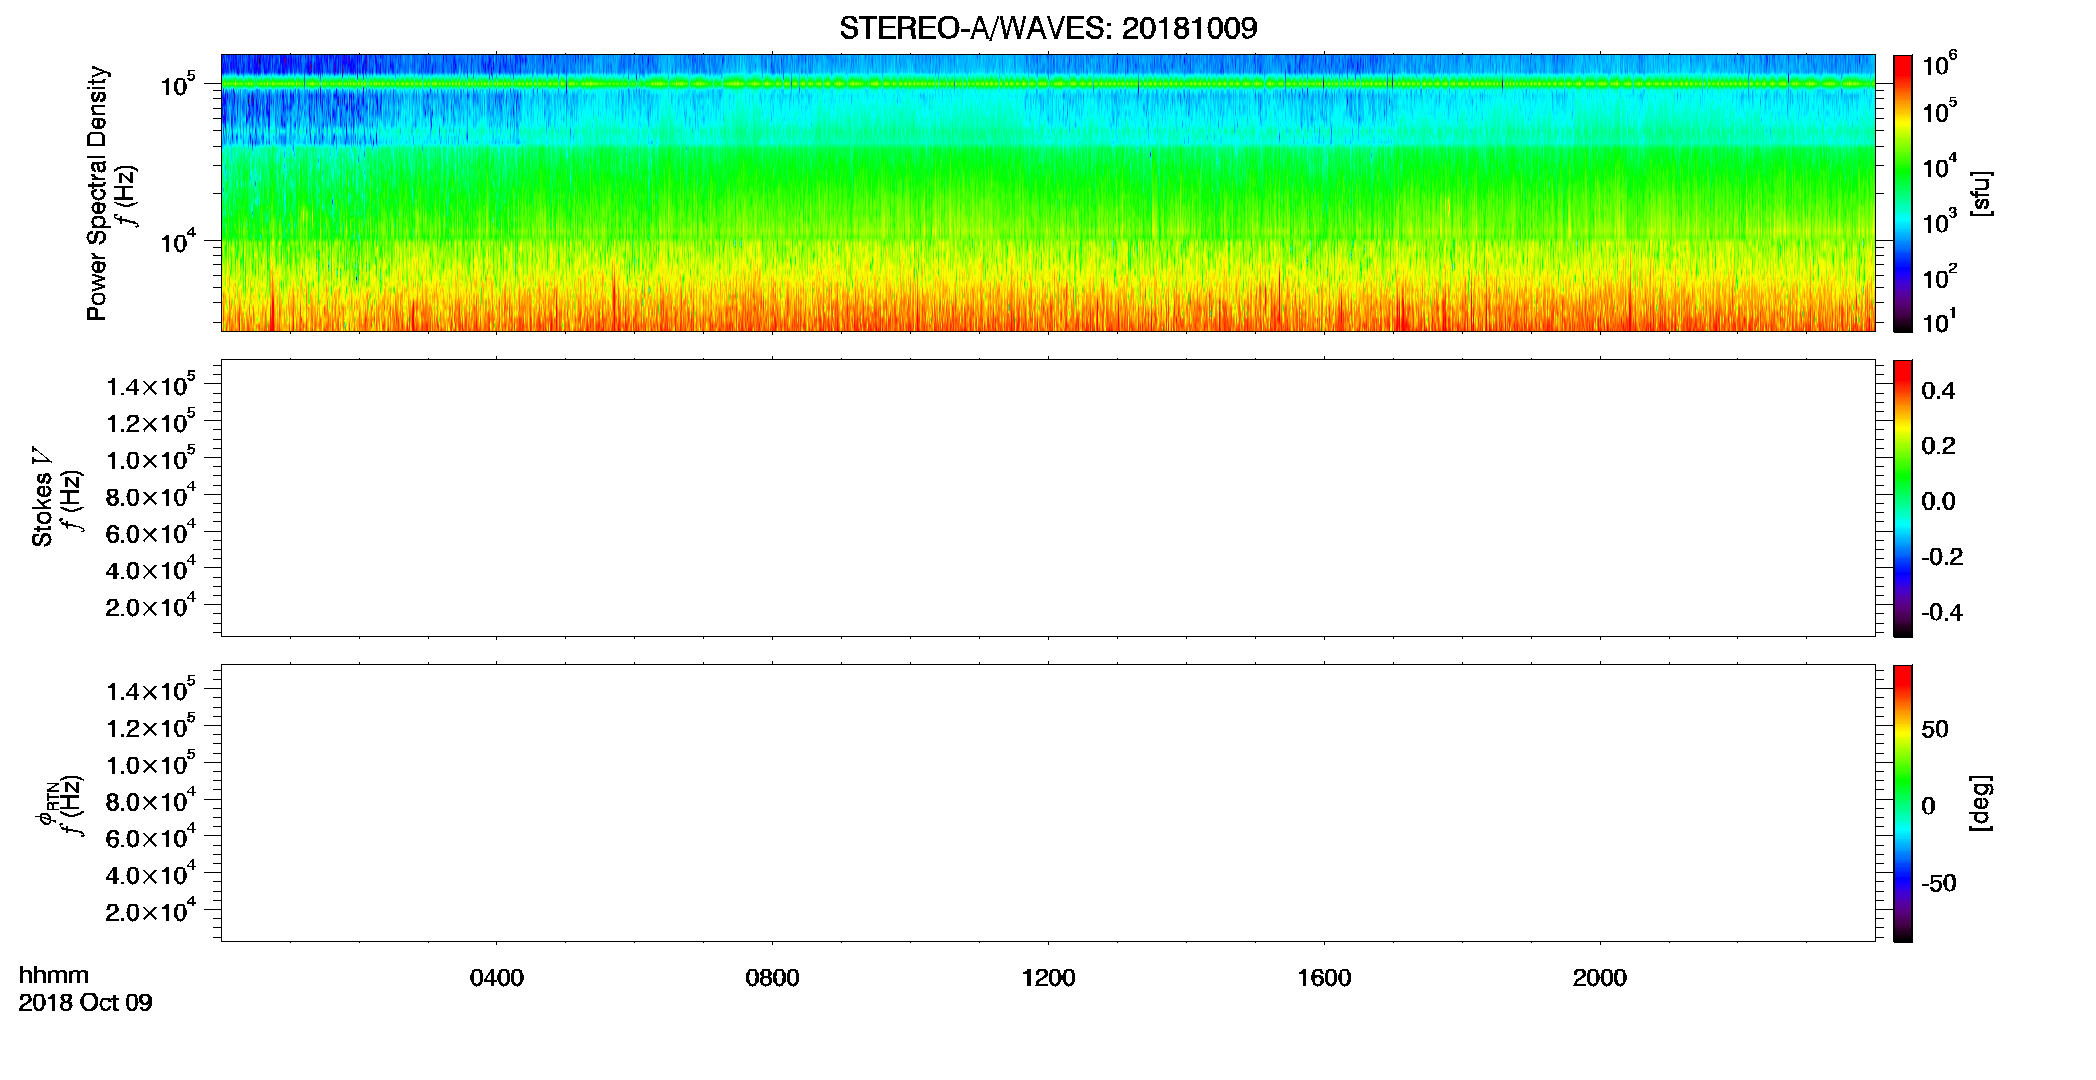
Task: Click the phi RTN degrees color bar
Action: (1902, 803)
